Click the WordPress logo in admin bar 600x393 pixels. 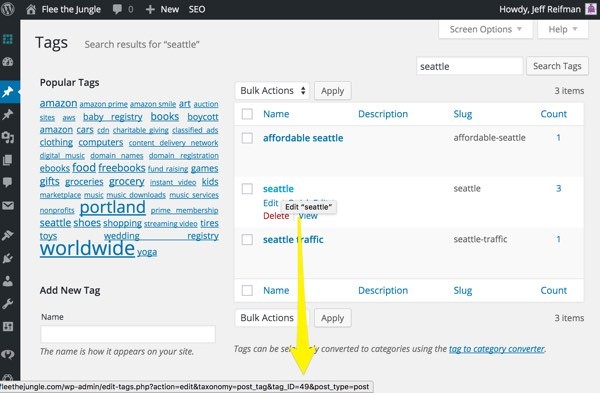tap(8, 9)
